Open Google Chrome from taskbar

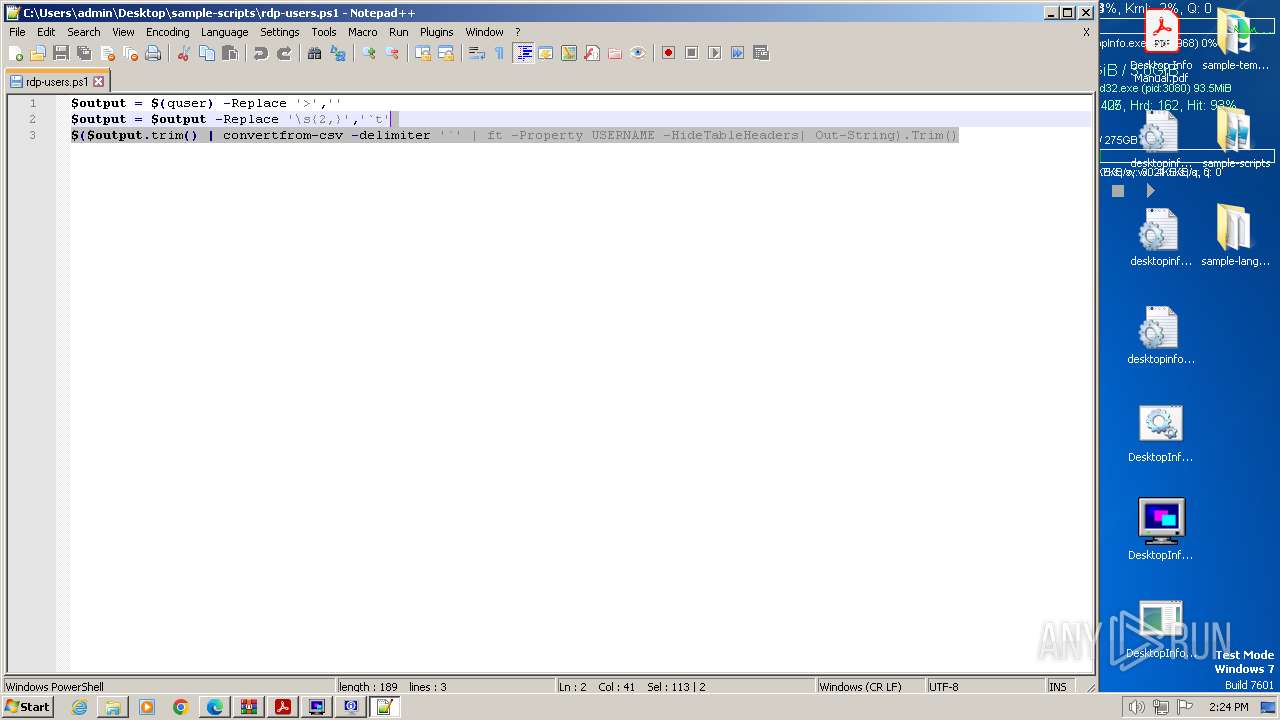181,707
